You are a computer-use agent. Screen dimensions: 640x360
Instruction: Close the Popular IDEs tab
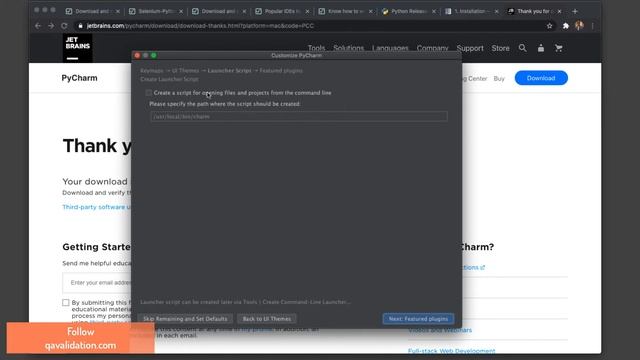307,11
